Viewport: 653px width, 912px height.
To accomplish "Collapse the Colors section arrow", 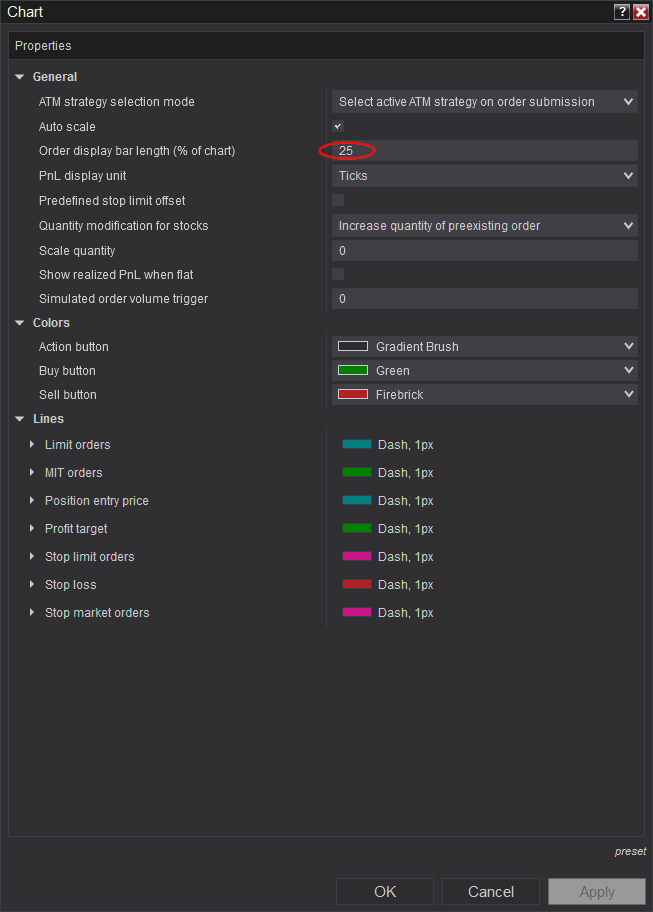I will [19, 323].
